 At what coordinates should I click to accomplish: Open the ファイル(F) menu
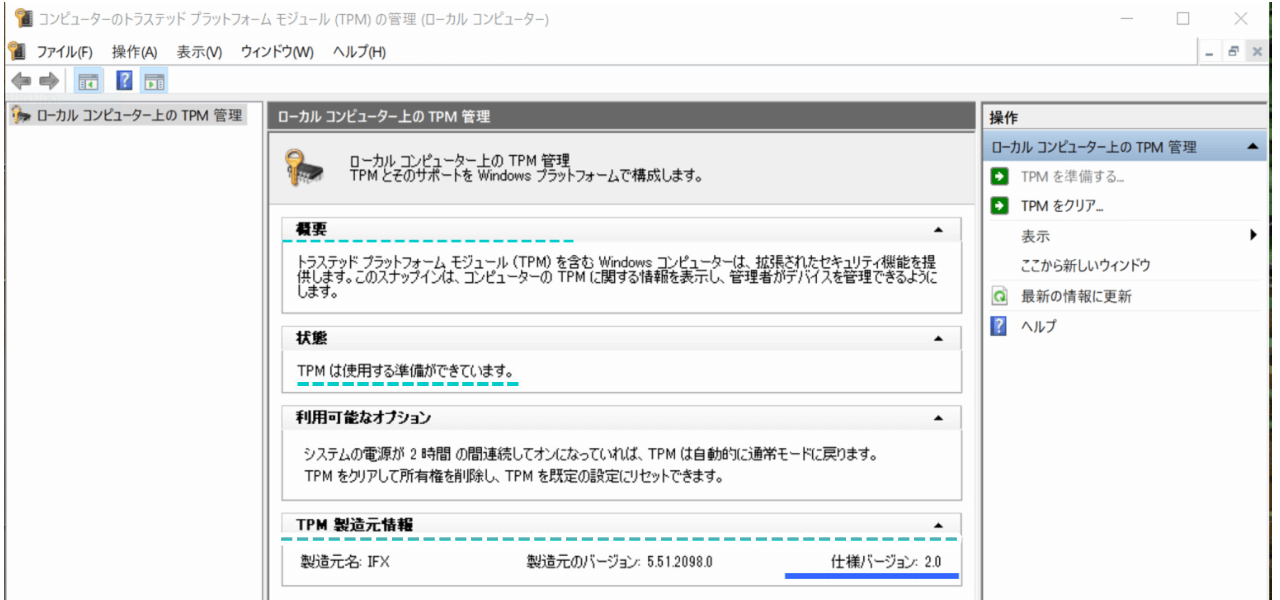click(64, 52)
